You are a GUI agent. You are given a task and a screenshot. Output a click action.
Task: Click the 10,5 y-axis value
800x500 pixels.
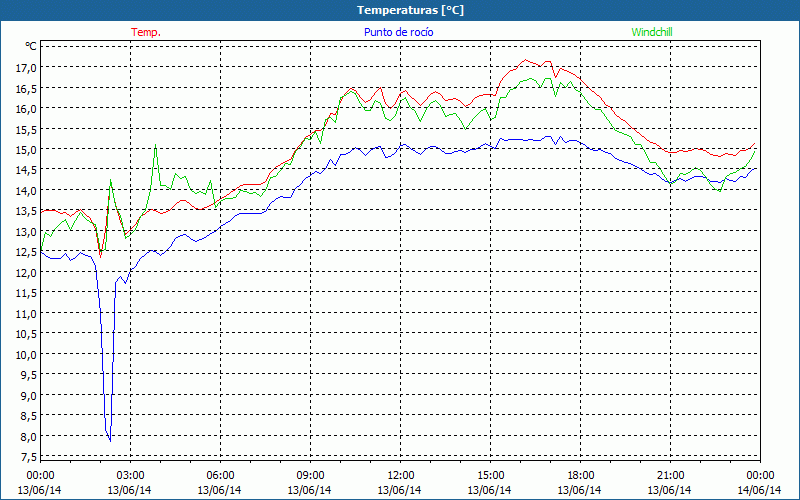(x=27, y=334)
